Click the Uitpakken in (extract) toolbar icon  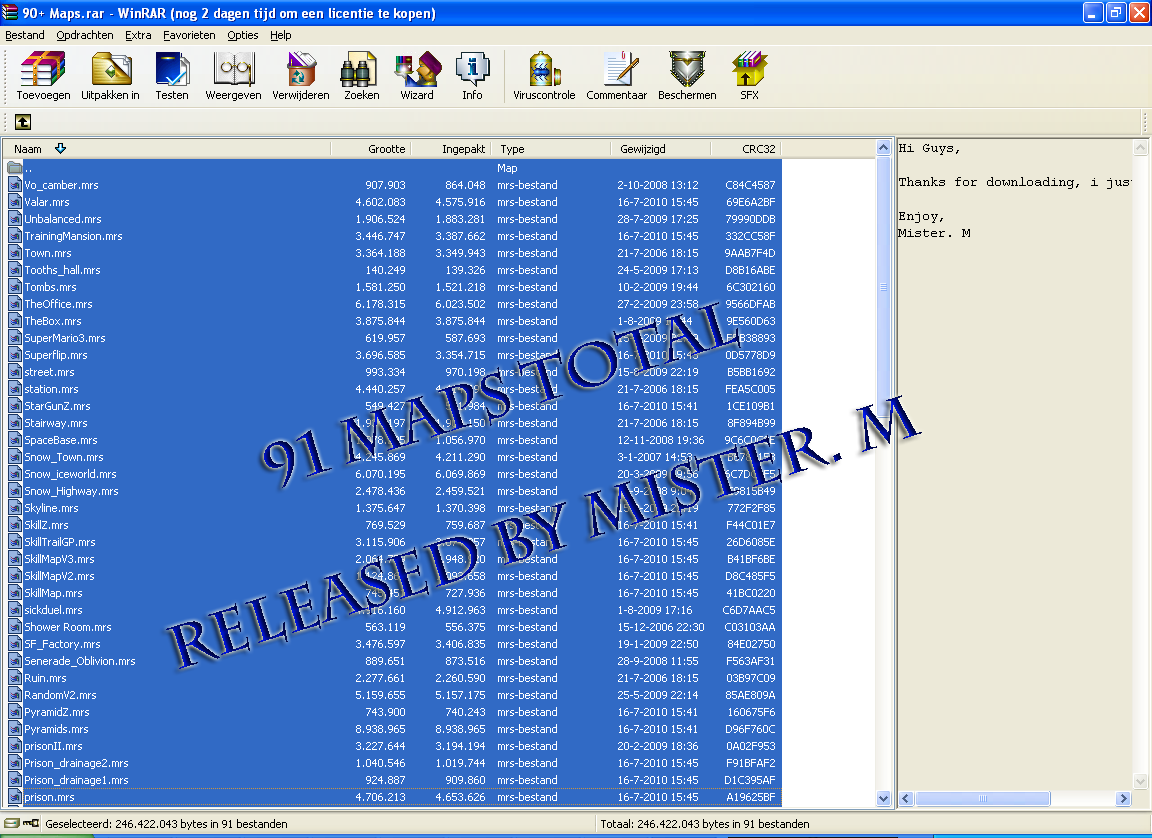111,69
